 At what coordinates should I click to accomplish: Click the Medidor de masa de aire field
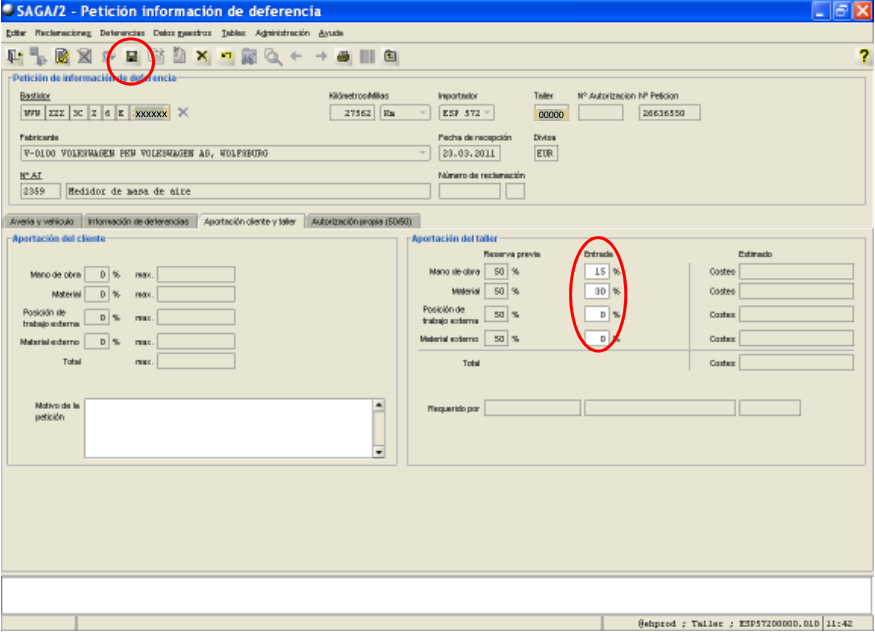pyautogui.click(x=248, y=191)
